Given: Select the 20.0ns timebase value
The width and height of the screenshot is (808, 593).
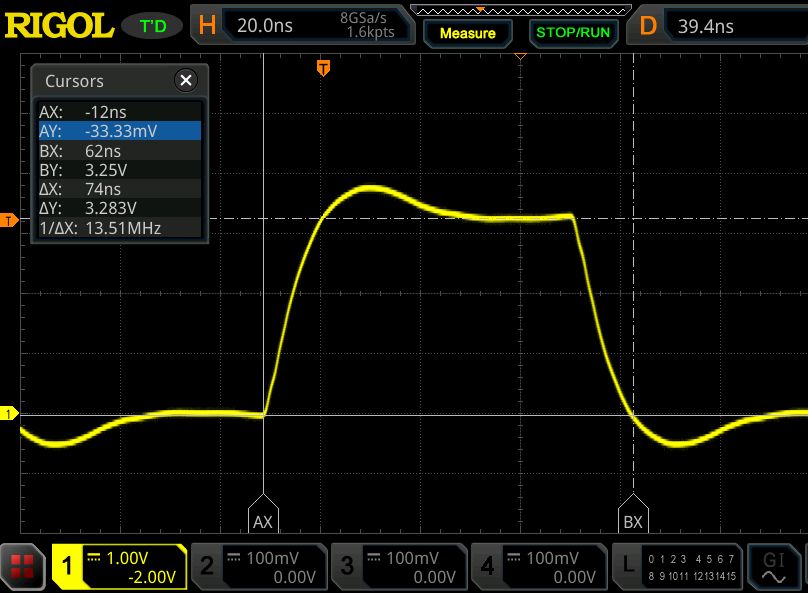Looking at the screenshot, I should pyautogui.click(x=265, y=25).
